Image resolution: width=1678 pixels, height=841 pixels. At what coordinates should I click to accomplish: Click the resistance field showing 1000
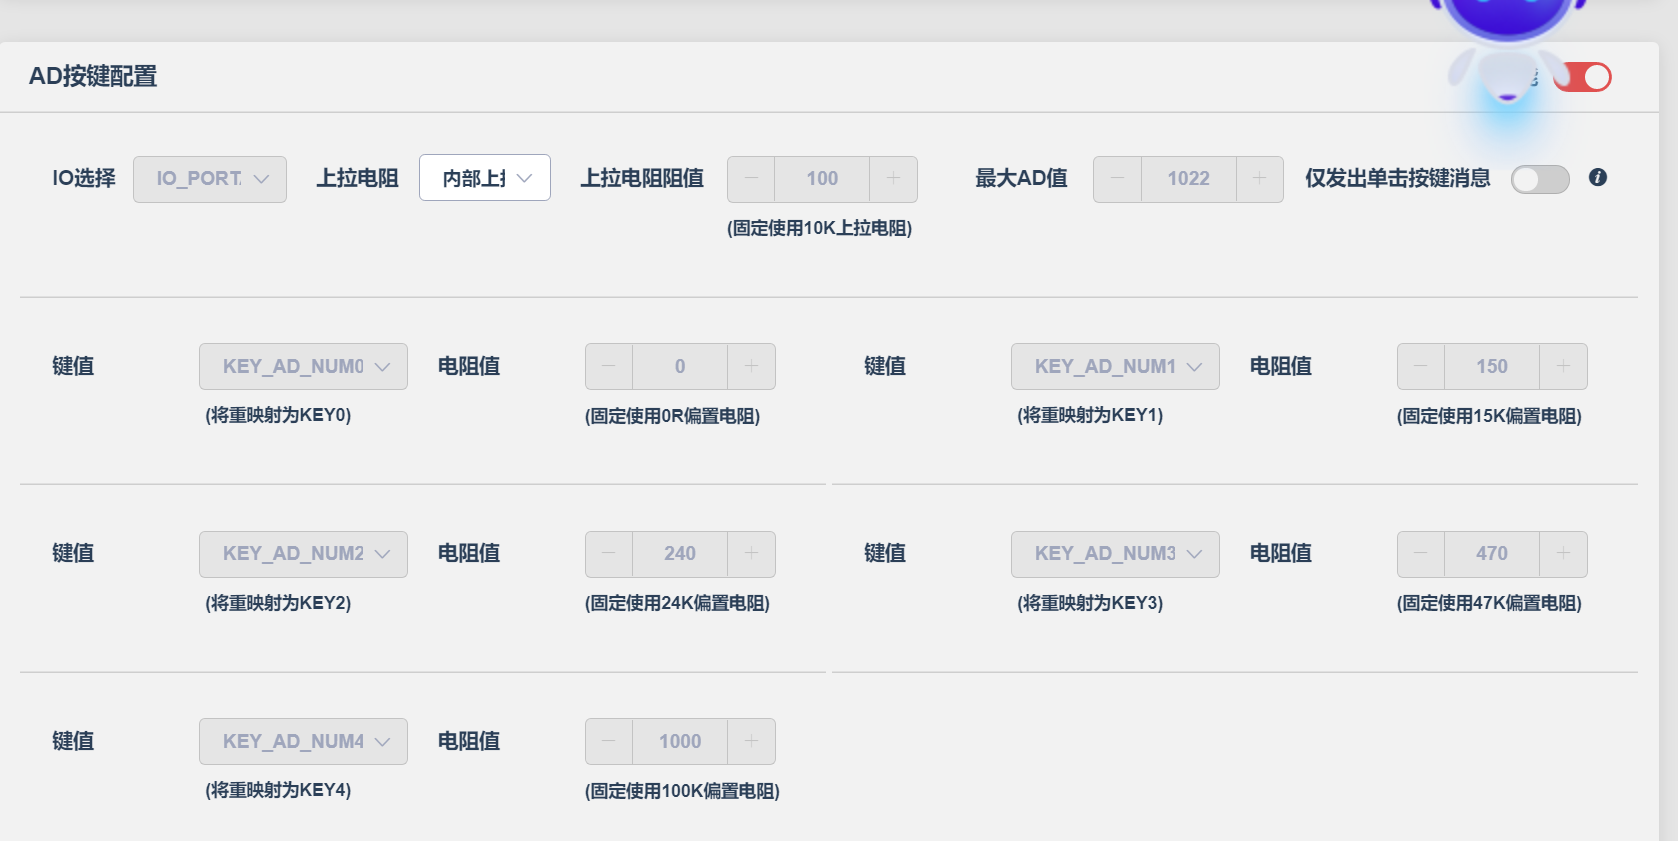680,741
